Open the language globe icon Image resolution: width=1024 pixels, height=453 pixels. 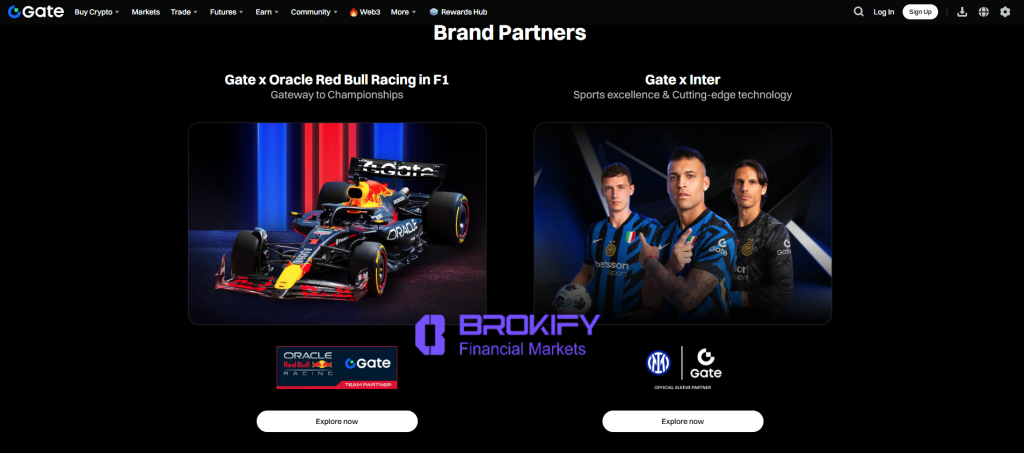pos(983,12)
